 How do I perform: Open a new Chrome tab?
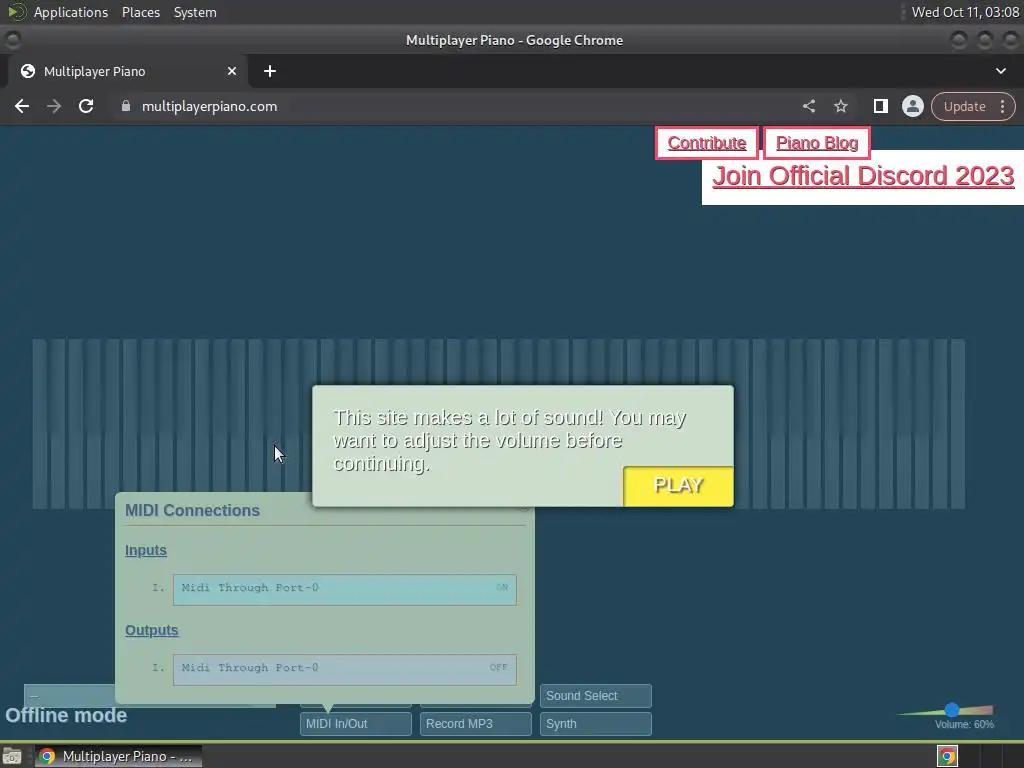[270, 71]
